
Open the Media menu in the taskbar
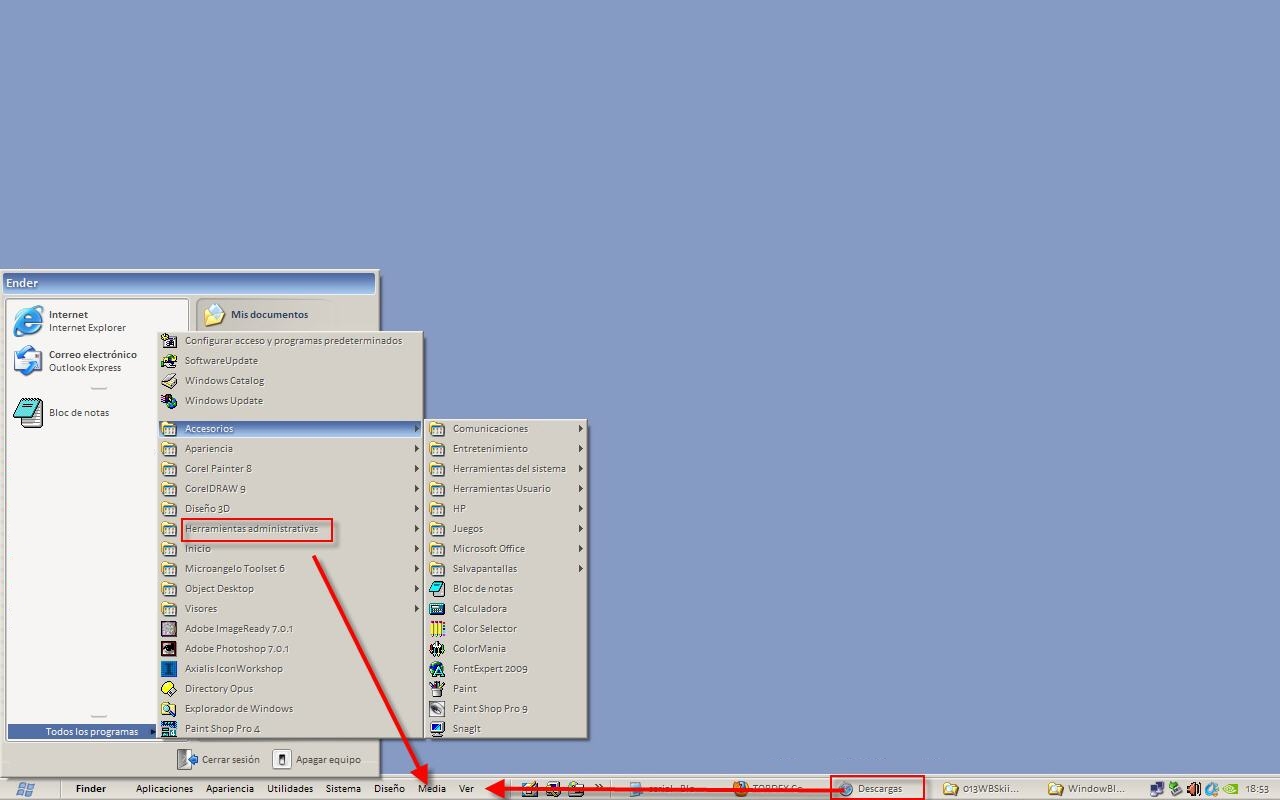(x=432, y=789)
